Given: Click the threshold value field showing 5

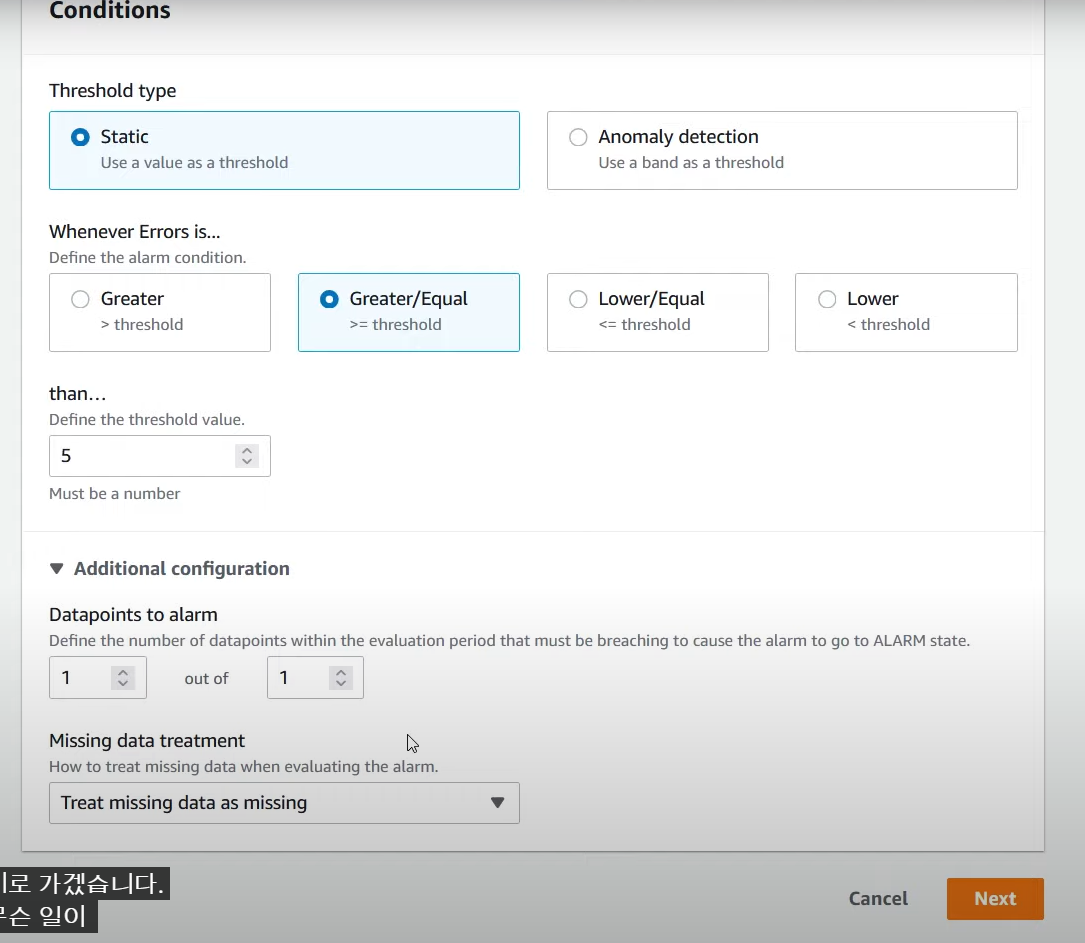Looking at the screenshot, I should coord(160,456).
